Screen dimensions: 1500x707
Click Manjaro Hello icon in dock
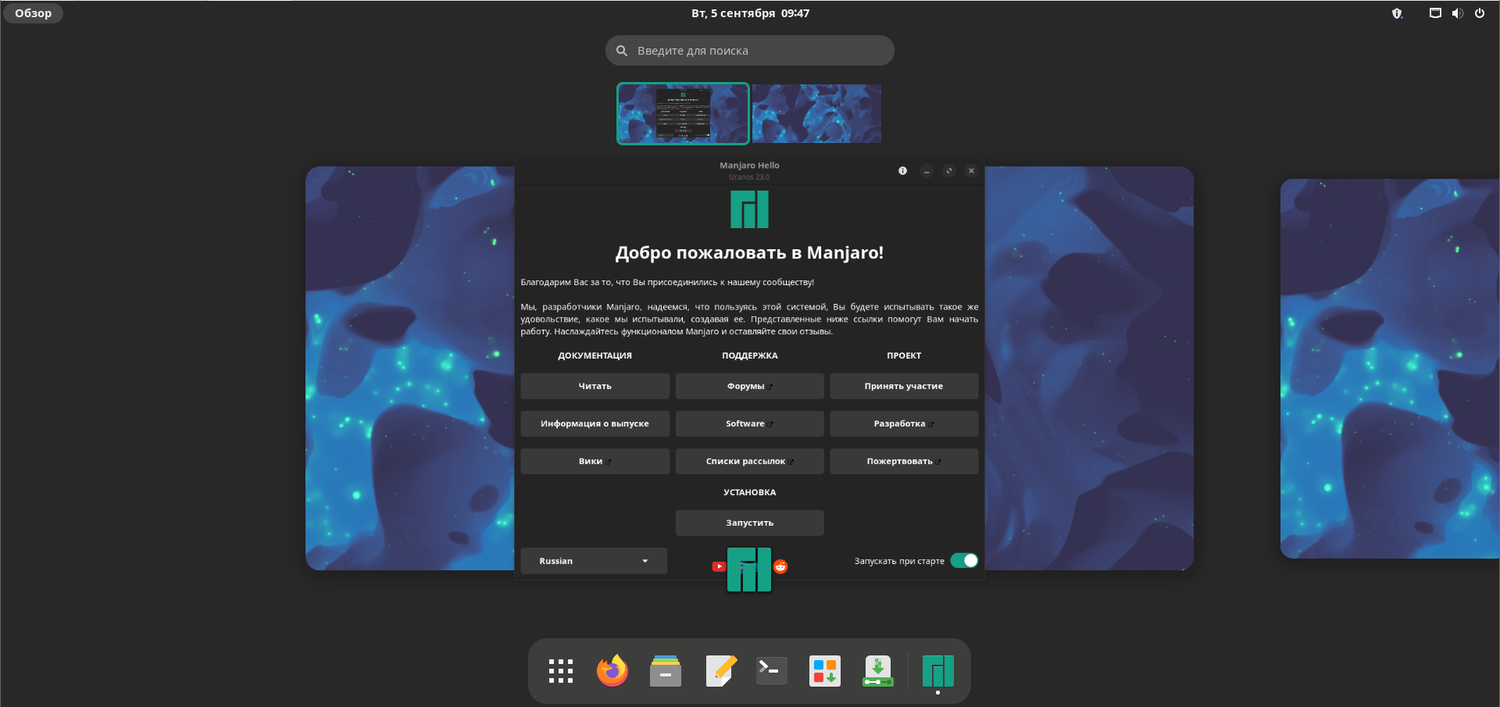[x=938, y=671]
